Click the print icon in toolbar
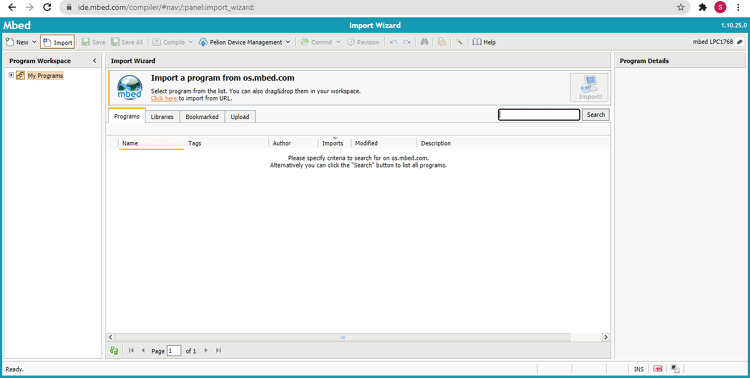 tap(442, 42)
